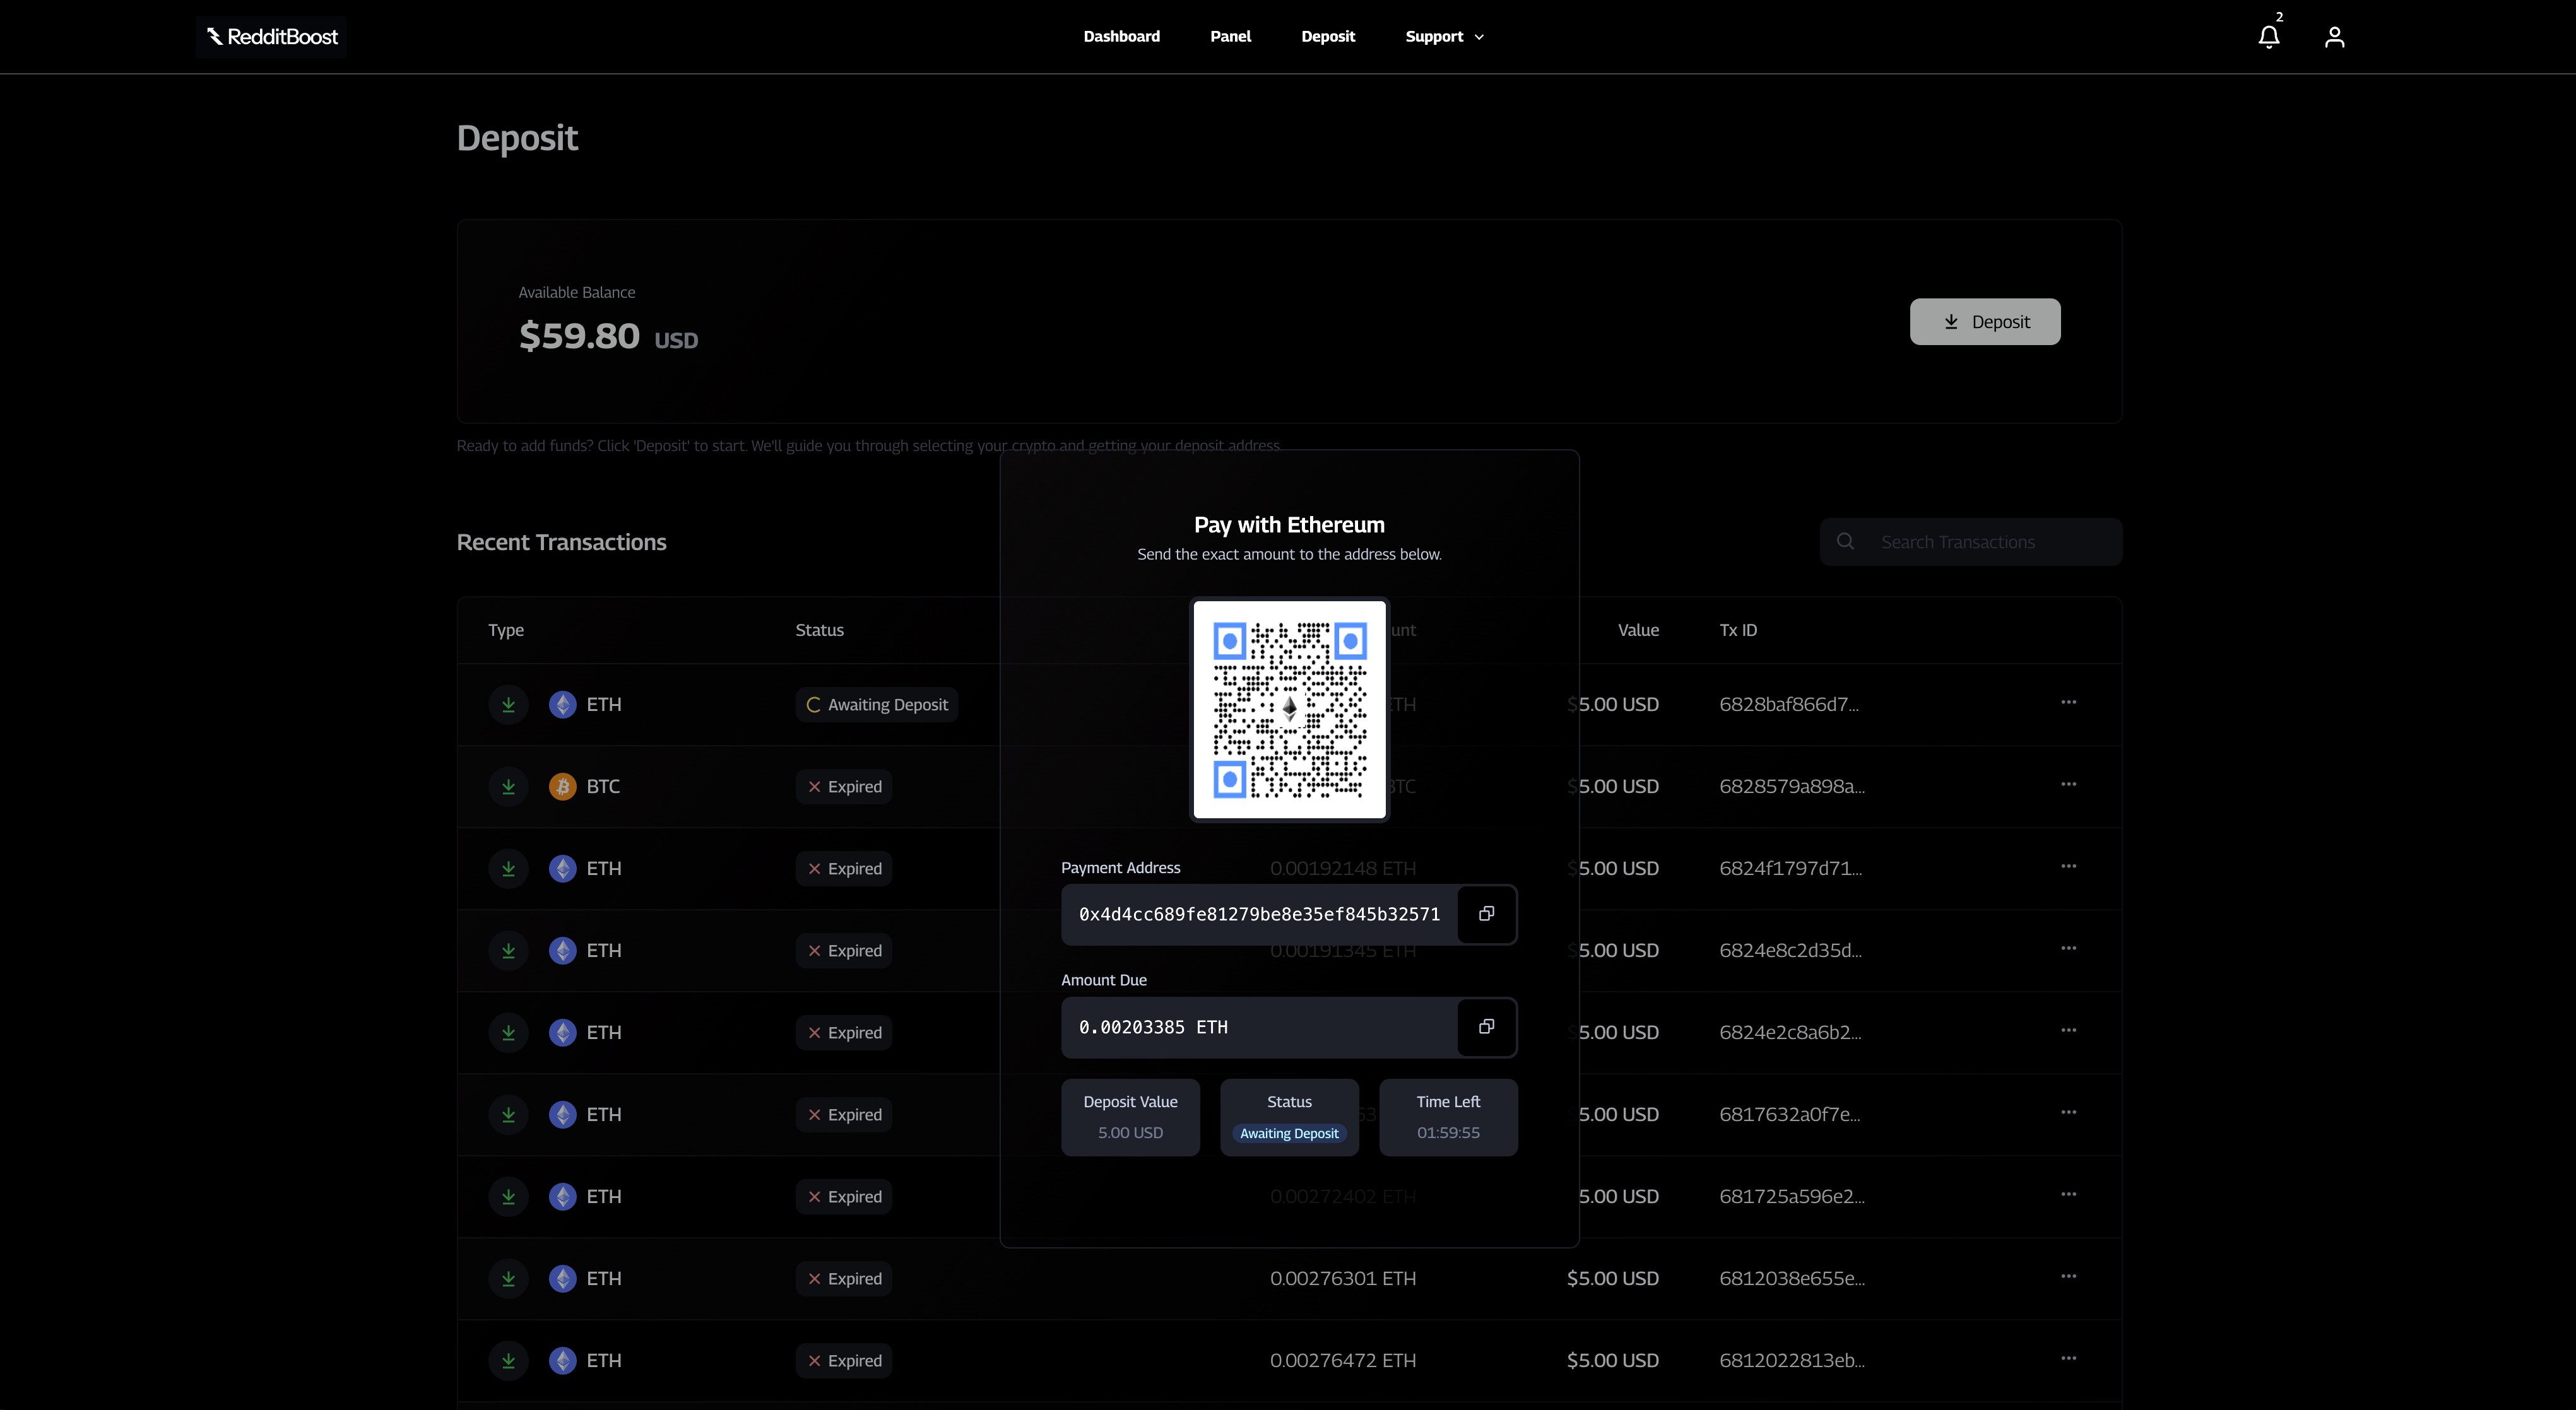Click deposit arrow icon in 6824e8c2d35d row
This screenshot has height=1410, width=2576.
pos(508,951)
